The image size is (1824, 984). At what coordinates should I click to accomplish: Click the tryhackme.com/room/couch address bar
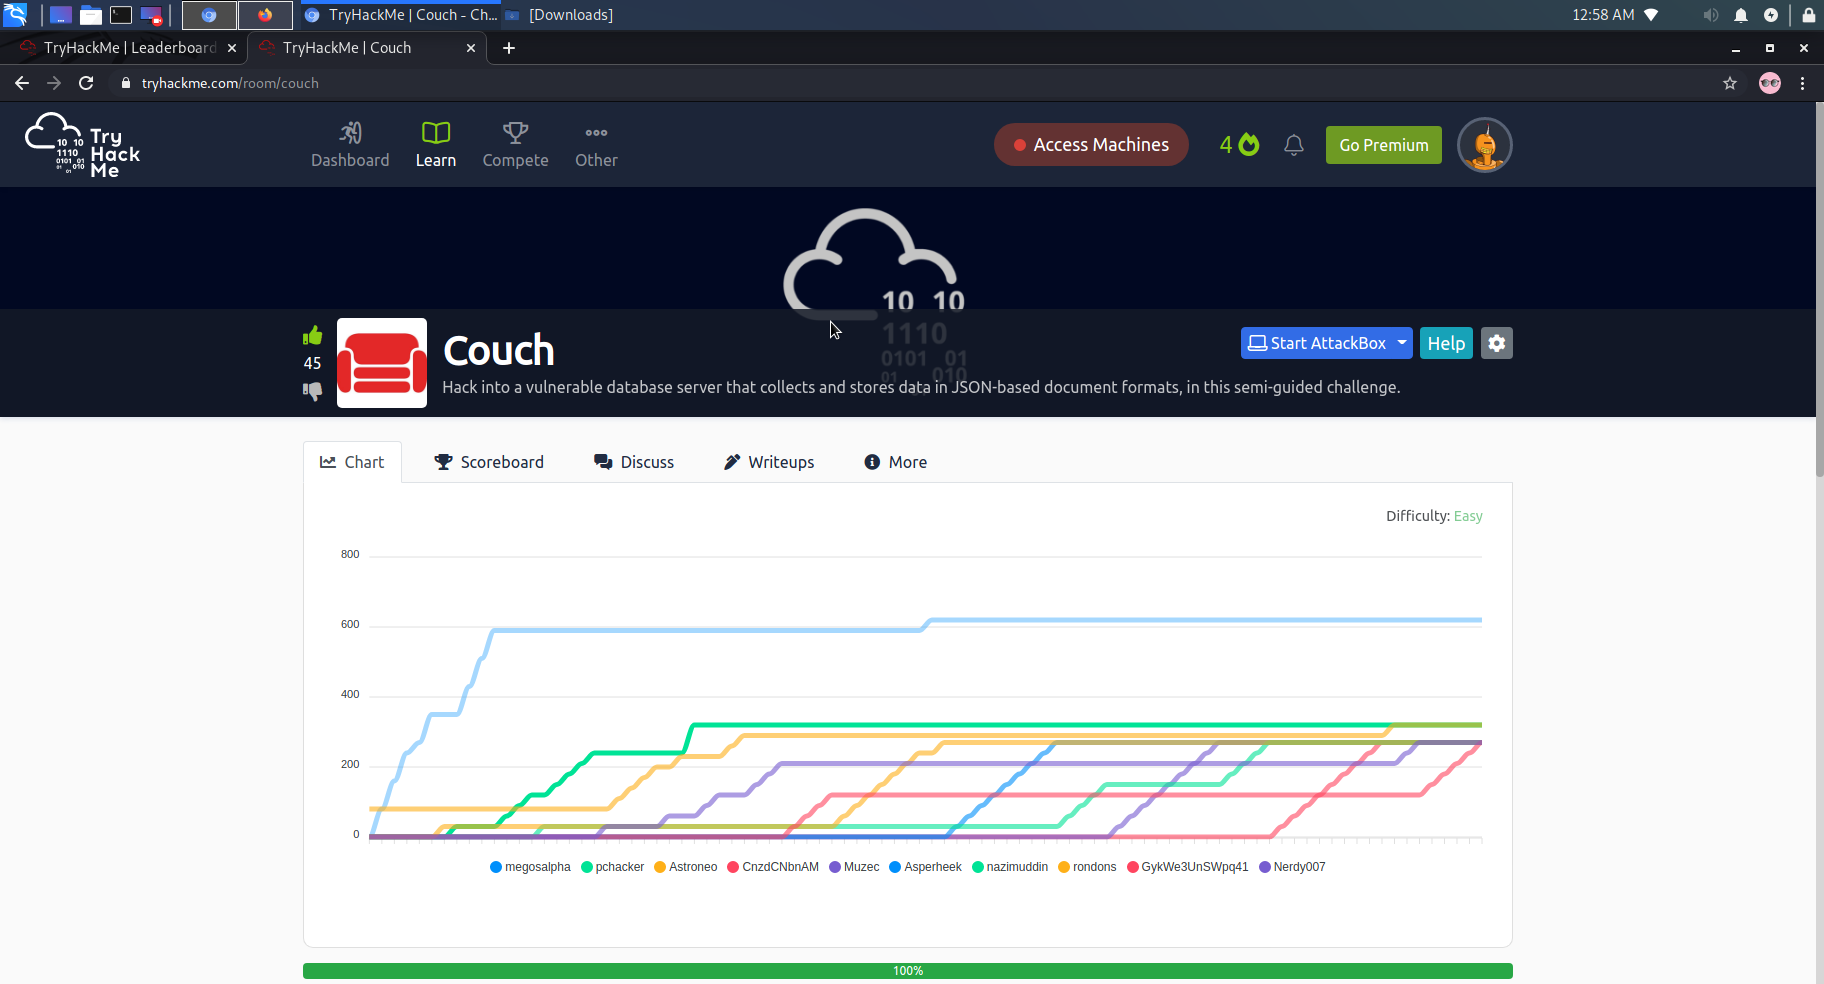coord(230,83)
